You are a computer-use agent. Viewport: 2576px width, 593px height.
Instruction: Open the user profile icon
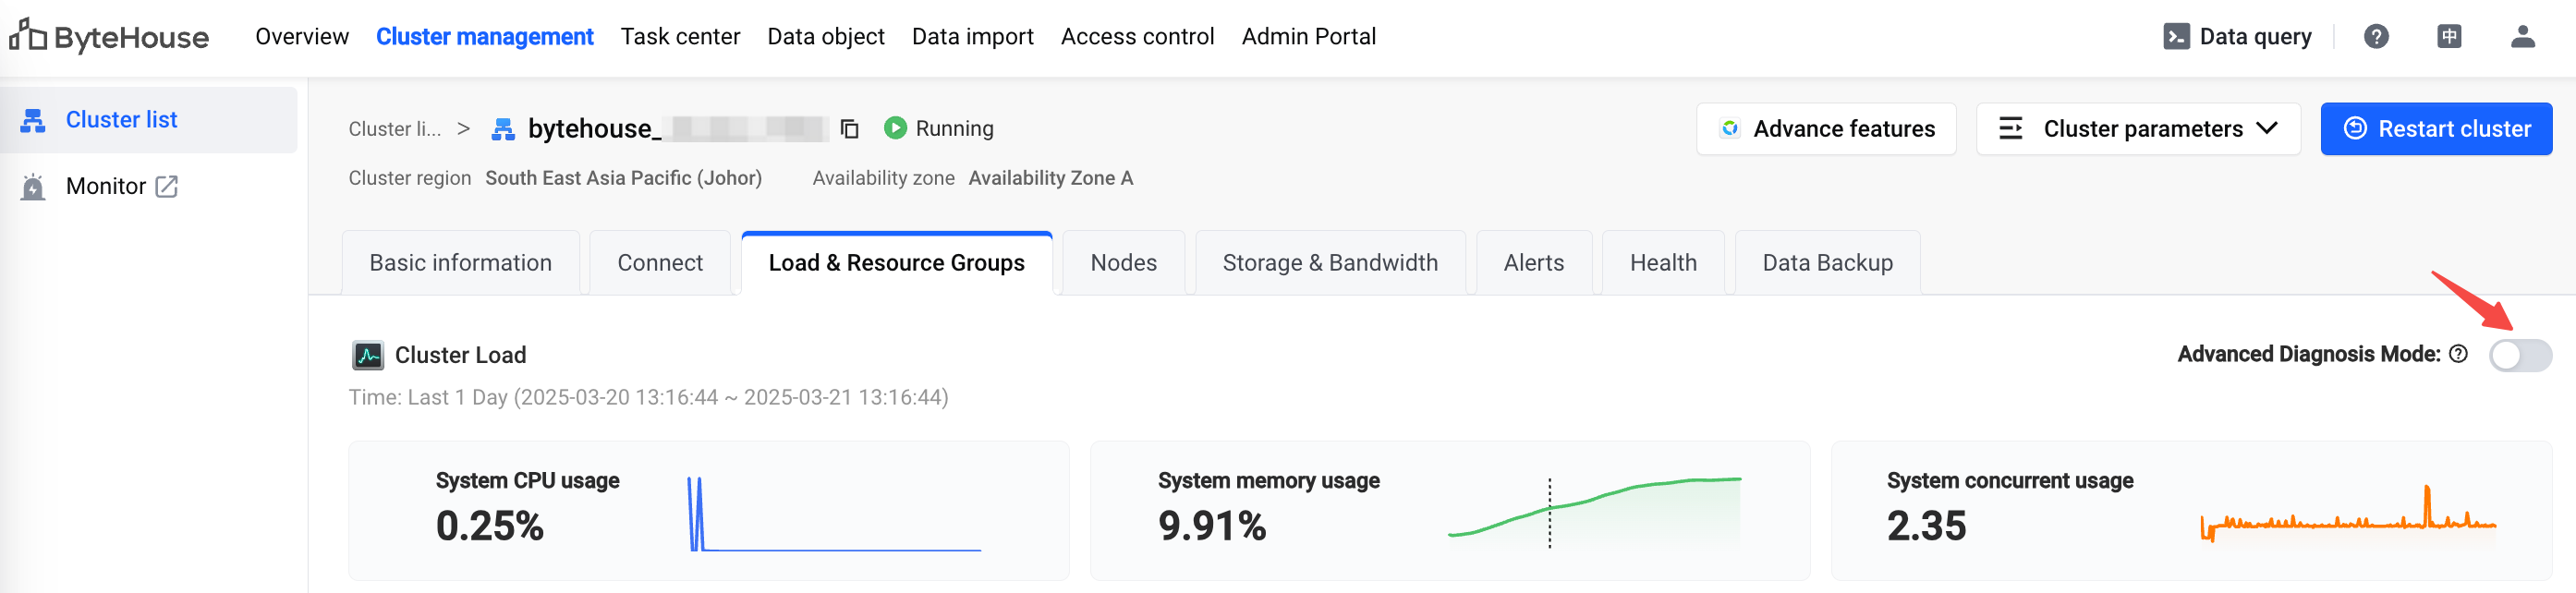point(2522,37)
